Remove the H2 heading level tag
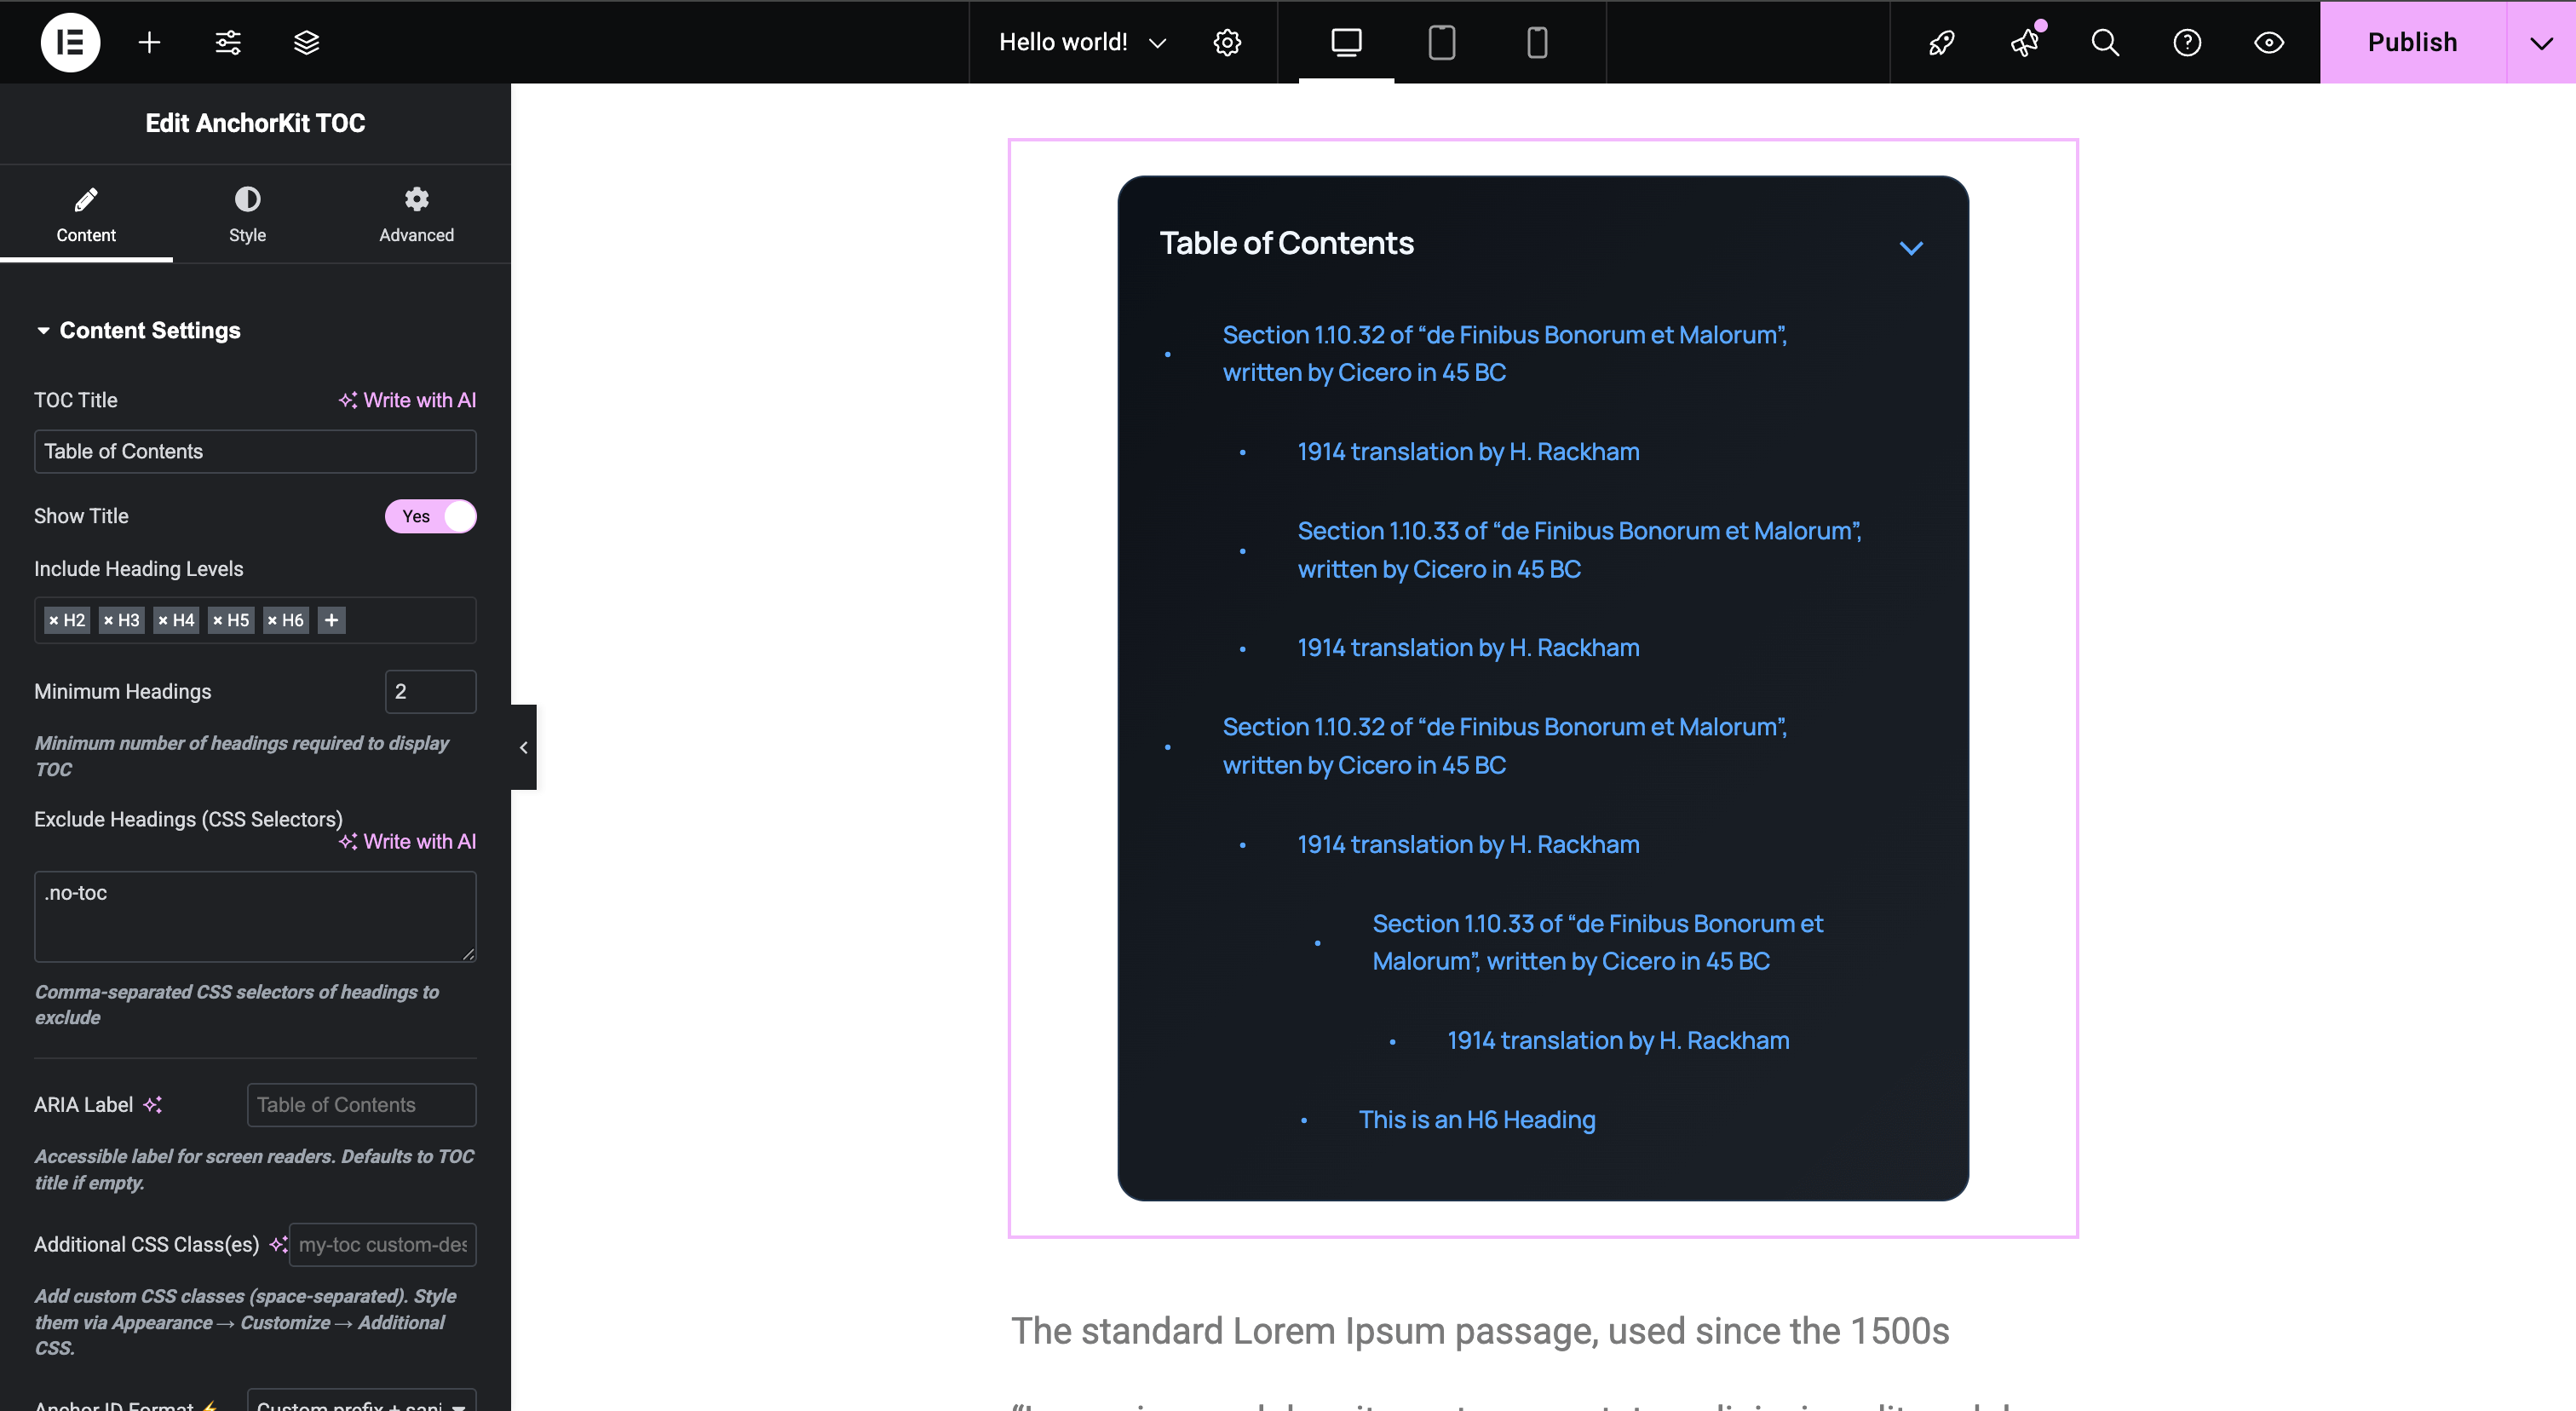This screenshot has height=1411, width=2576. (55, 620)
